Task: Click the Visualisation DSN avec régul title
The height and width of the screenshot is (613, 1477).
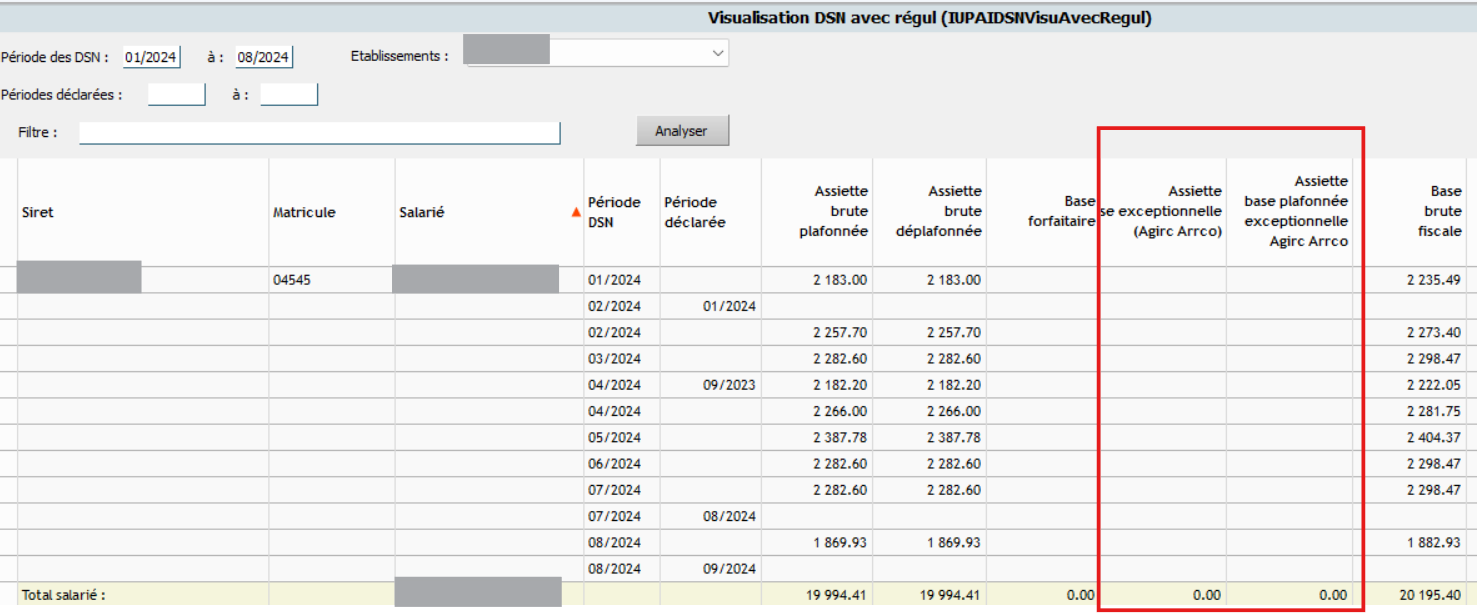Action: [x=930, y=18]
